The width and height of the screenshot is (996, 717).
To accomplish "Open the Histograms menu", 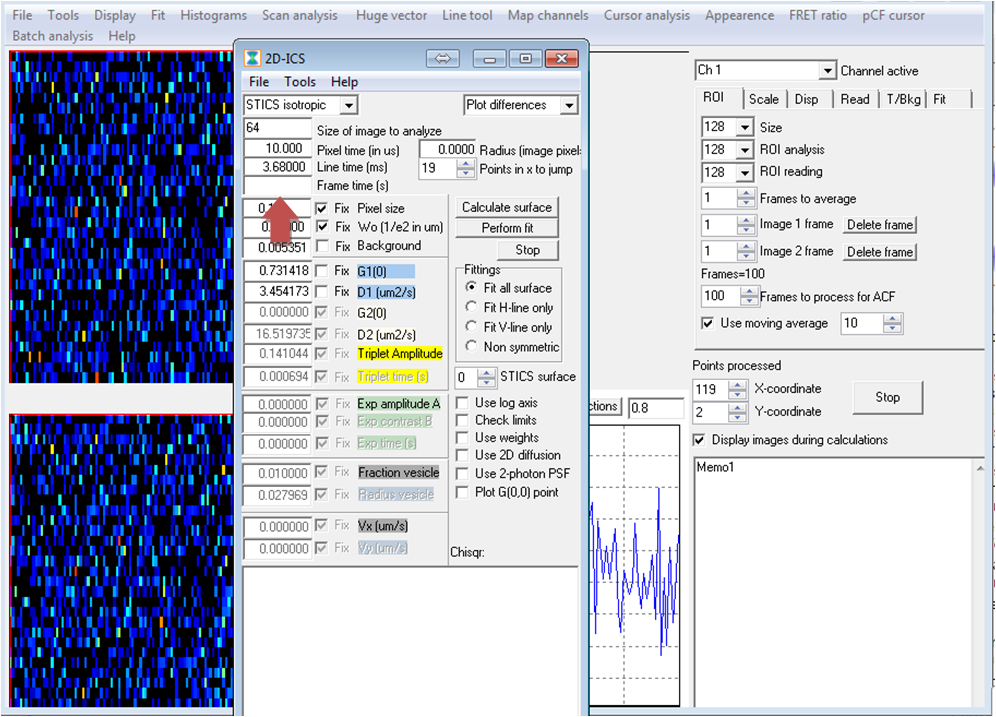I will point(214,15).
